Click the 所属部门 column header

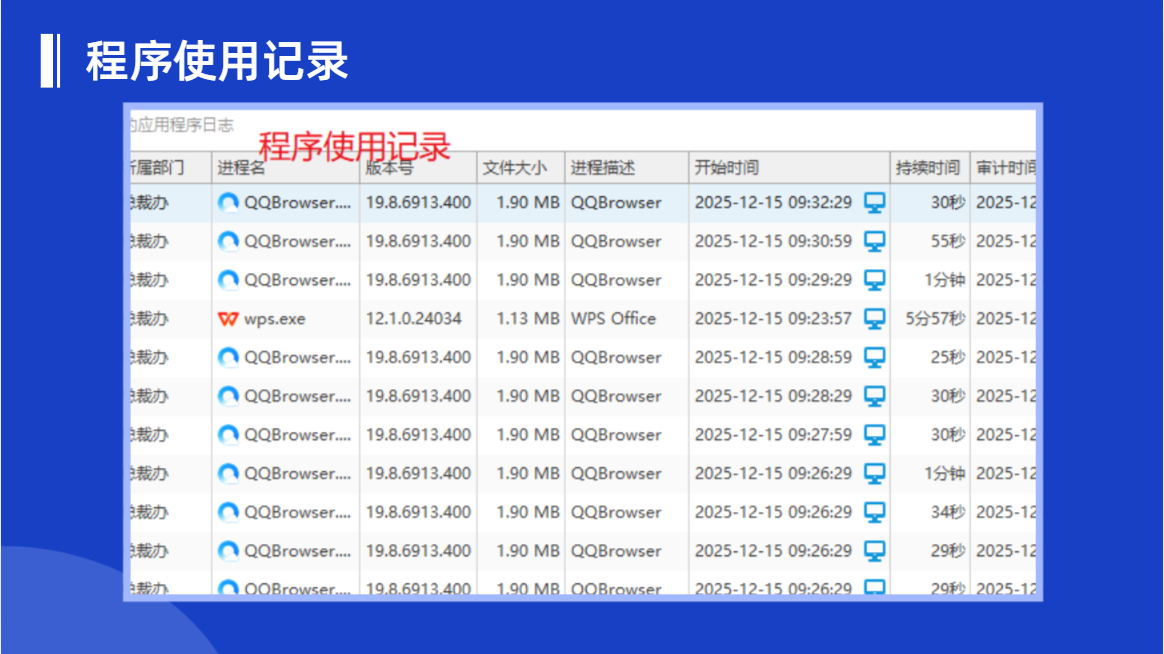coord(171,168)
